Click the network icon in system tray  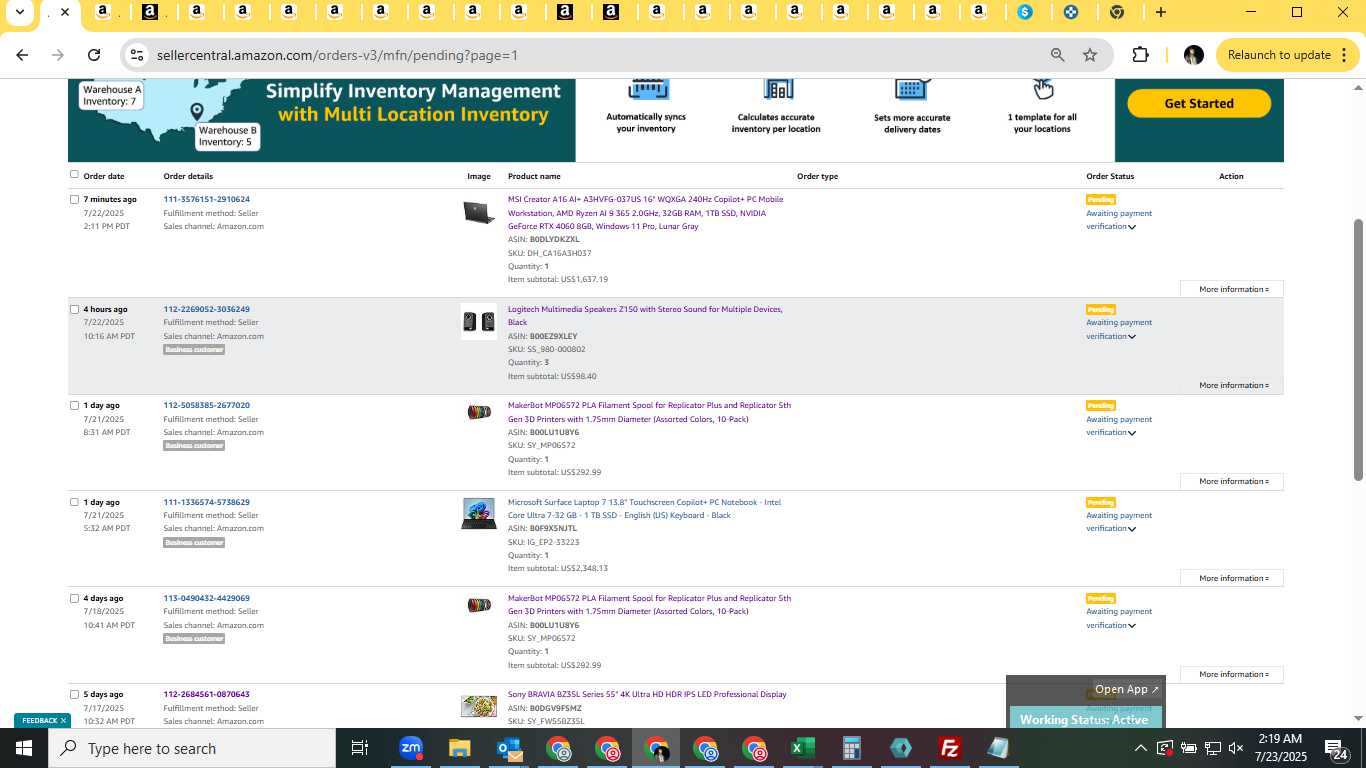click(1212, 748)
